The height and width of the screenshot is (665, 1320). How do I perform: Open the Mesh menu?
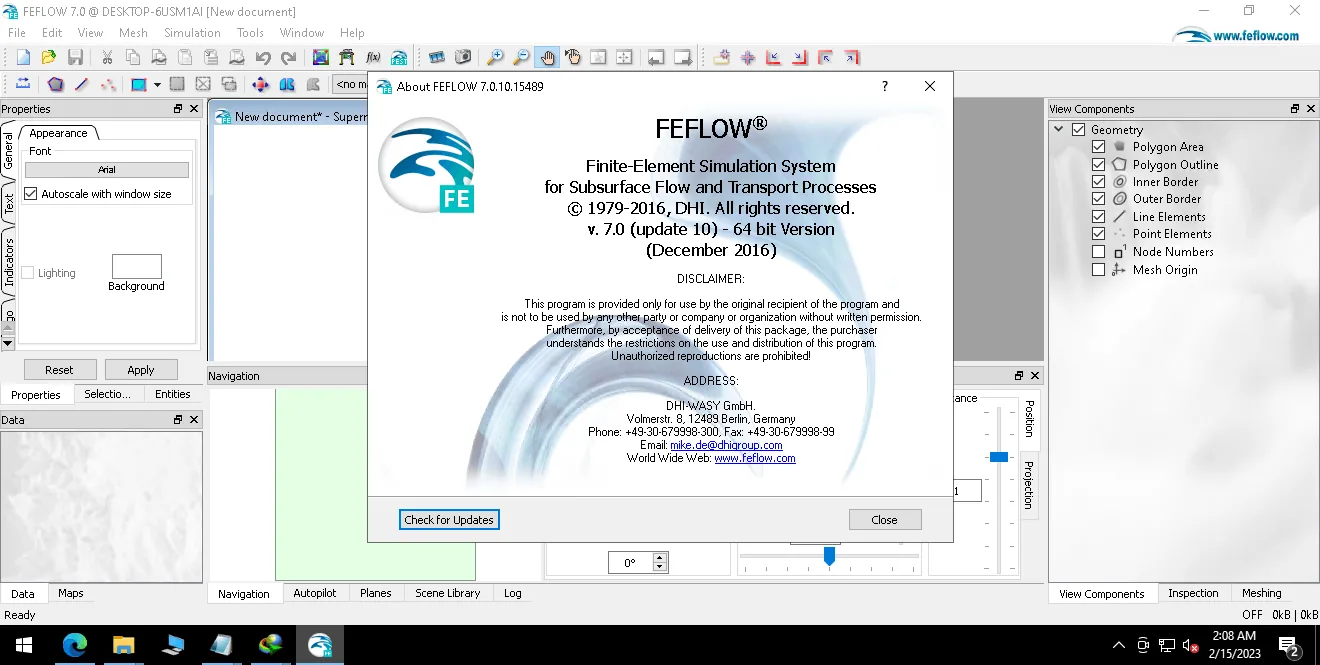pos(133,33)
